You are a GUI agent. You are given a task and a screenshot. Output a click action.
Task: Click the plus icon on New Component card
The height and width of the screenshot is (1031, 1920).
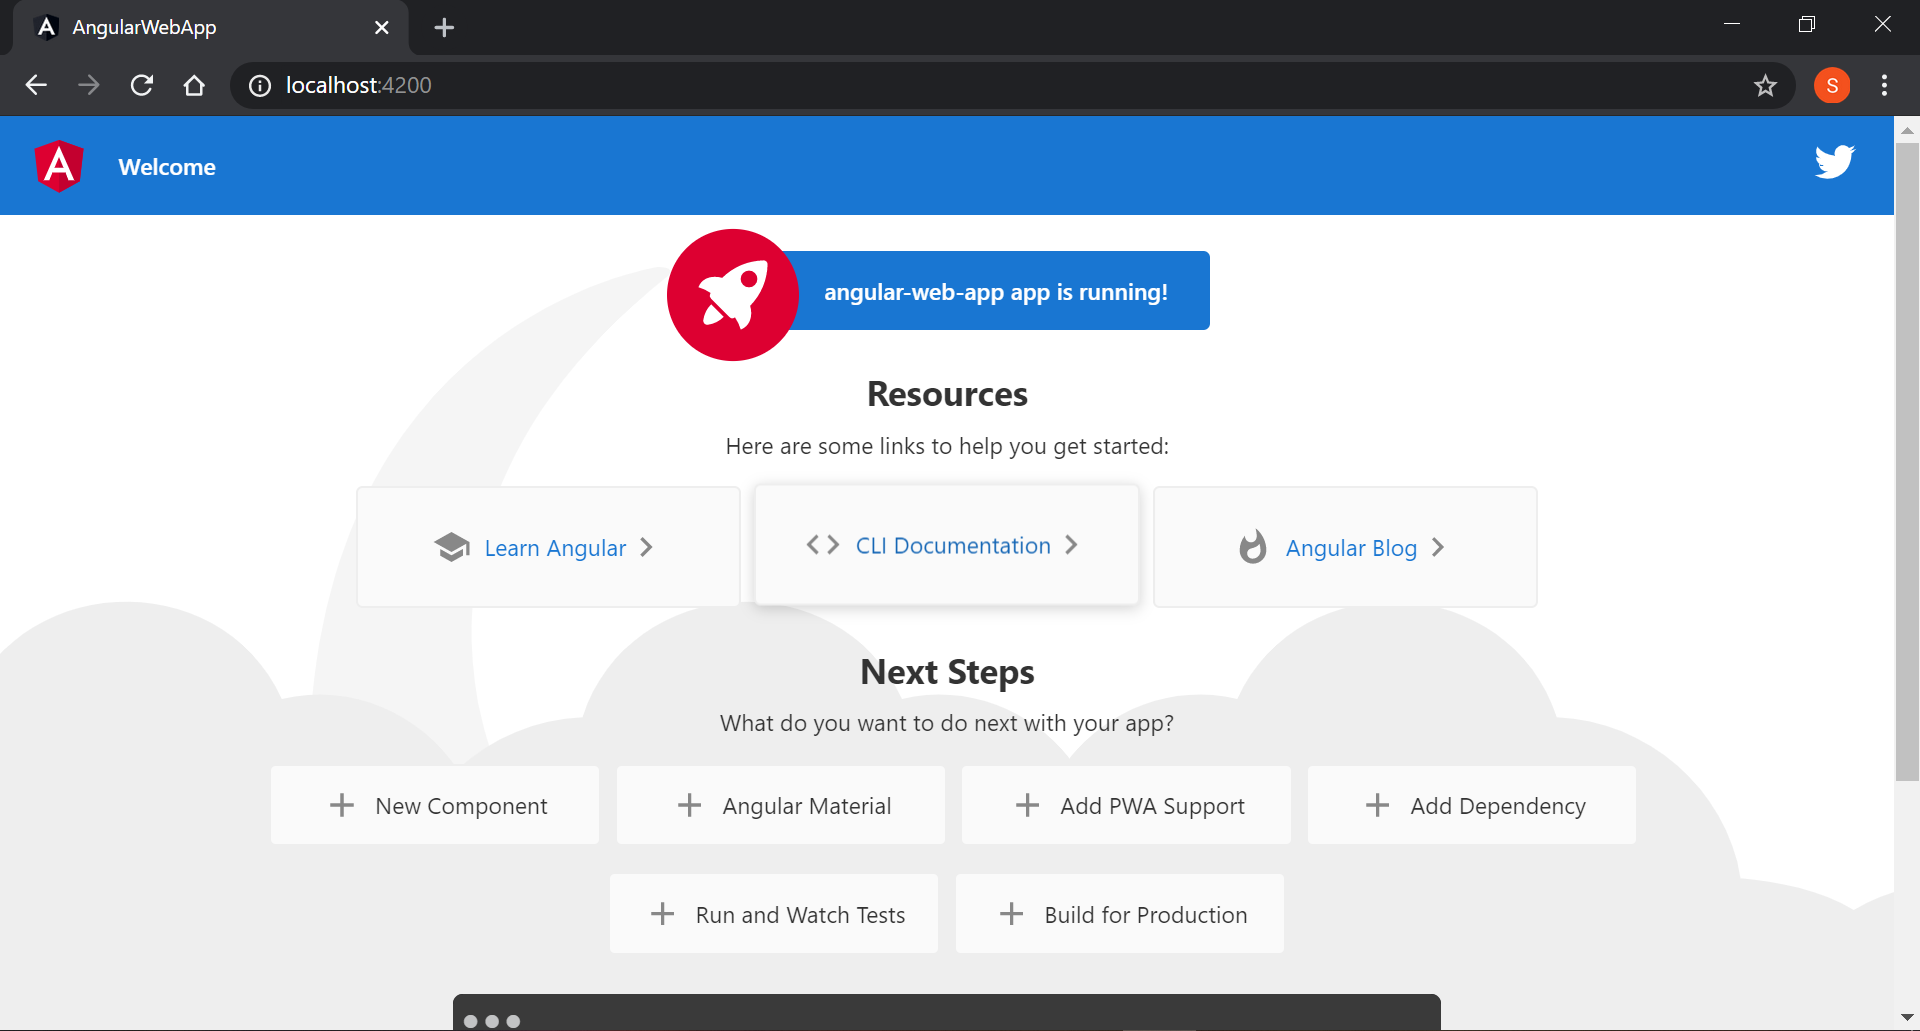(x=342, y=805)
